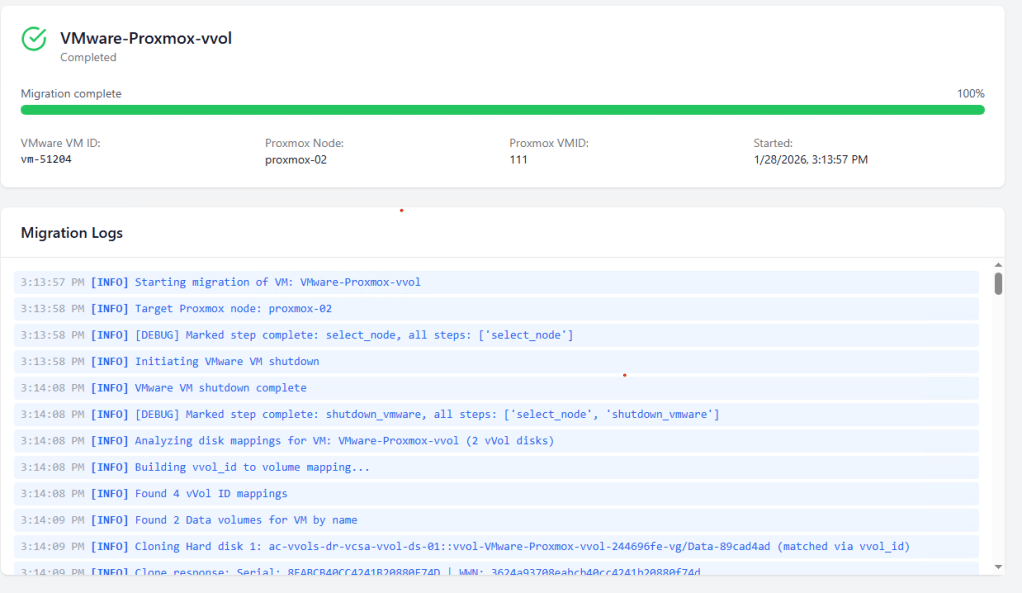
Task: Click the log panel scrollbar down arrow
Action: click(x=997, y=567)
